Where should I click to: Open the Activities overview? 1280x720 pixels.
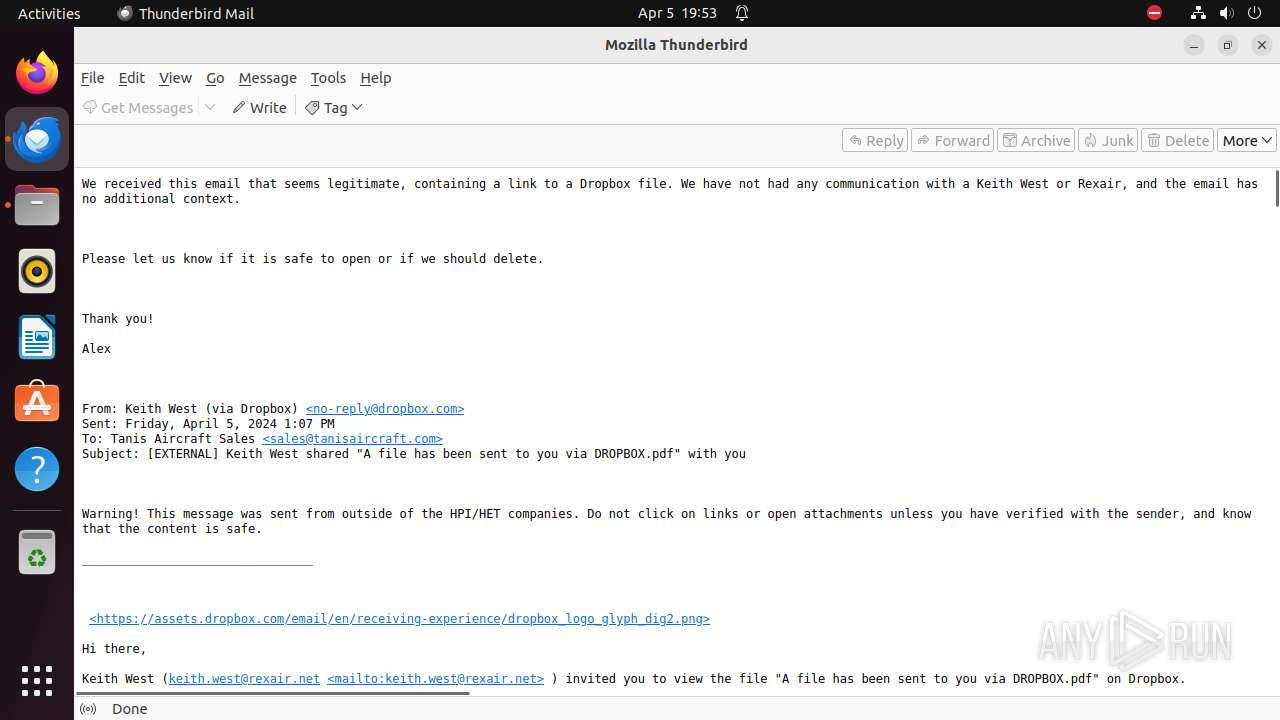49,13
